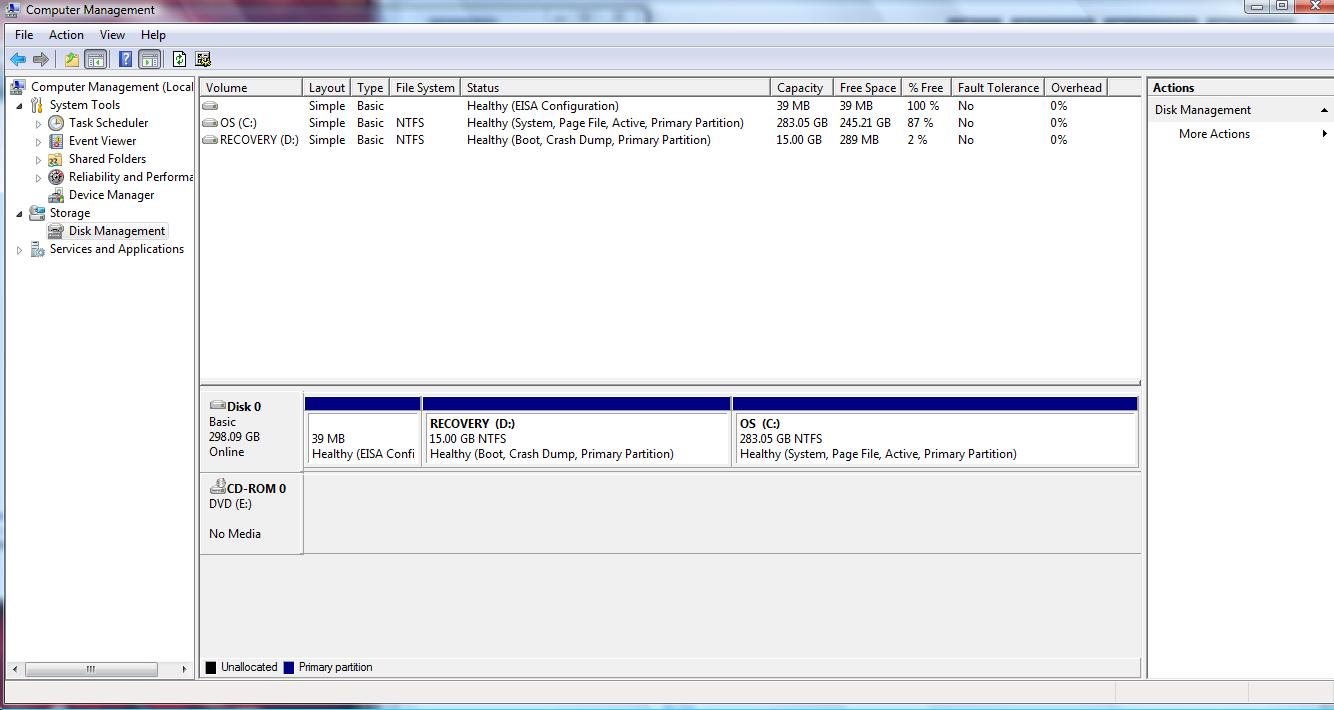Sort by the Status column header
Viewport: 1334px width, 710px height.
coord(615,87)
